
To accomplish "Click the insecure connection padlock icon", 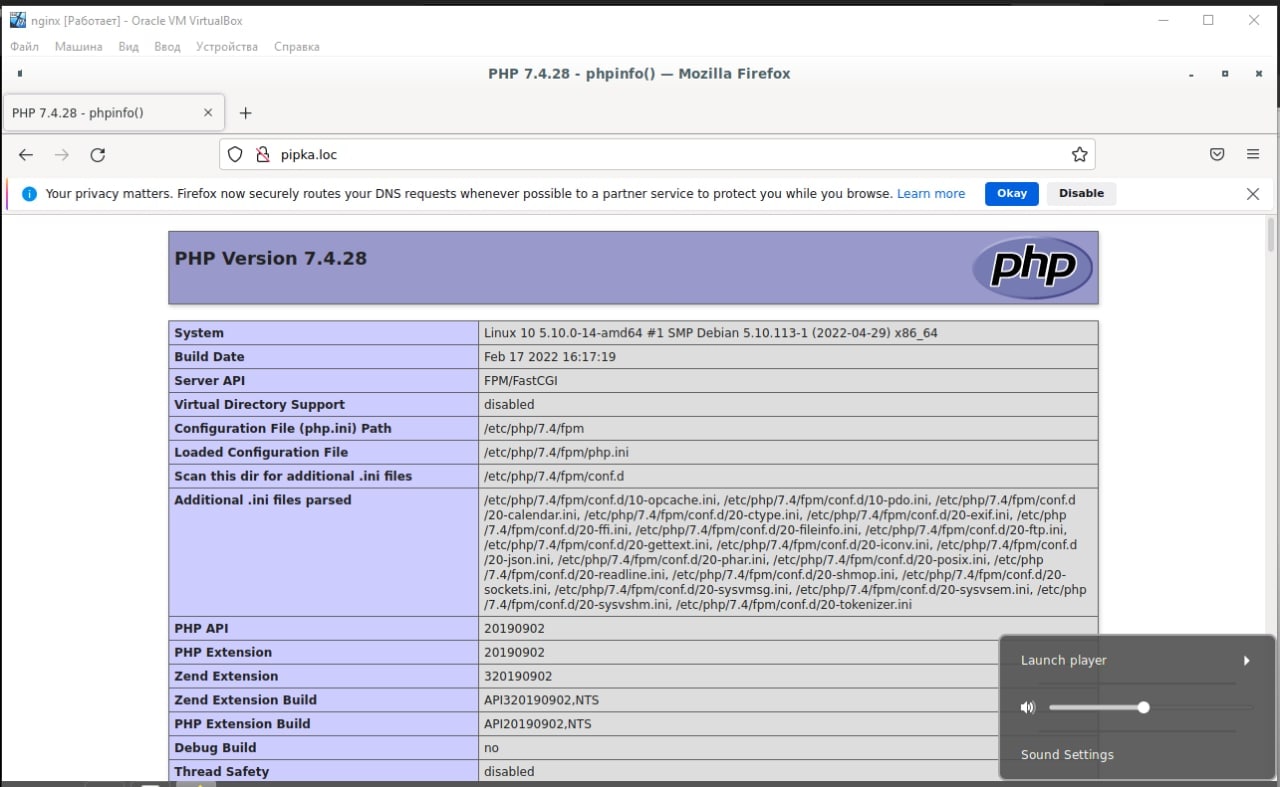I will point(262,155).
